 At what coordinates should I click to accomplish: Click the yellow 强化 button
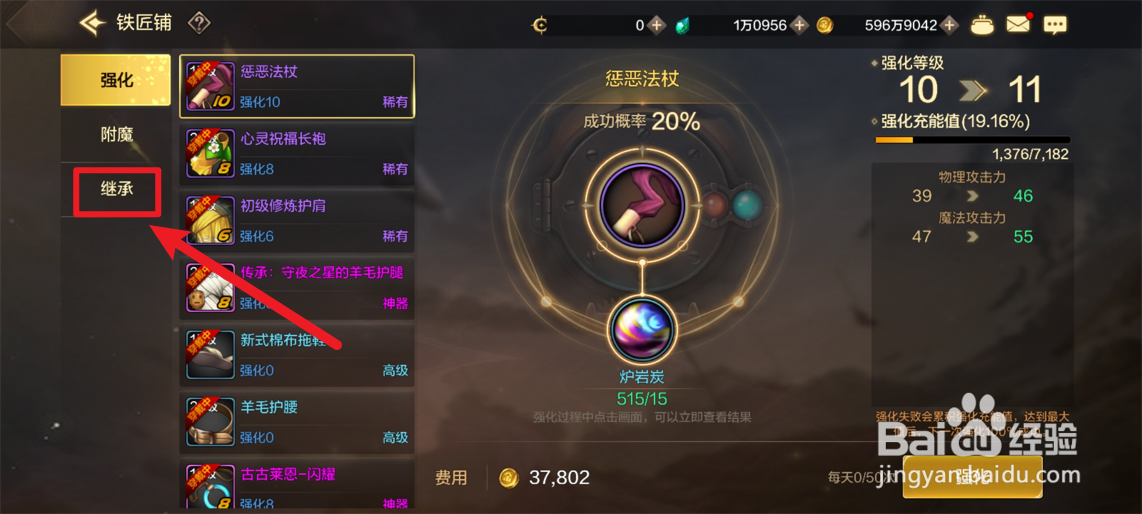point(972,477)
